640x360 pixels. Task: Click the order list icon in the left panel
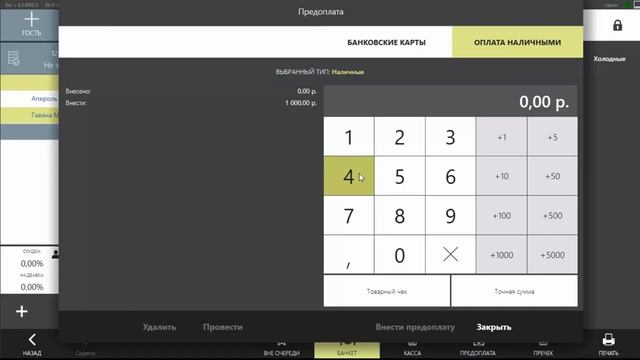13,58
